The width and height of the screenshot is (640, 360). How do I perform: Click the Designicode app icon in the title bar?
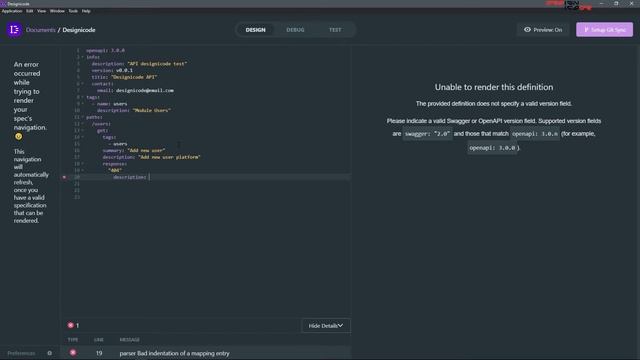point(3,4)
